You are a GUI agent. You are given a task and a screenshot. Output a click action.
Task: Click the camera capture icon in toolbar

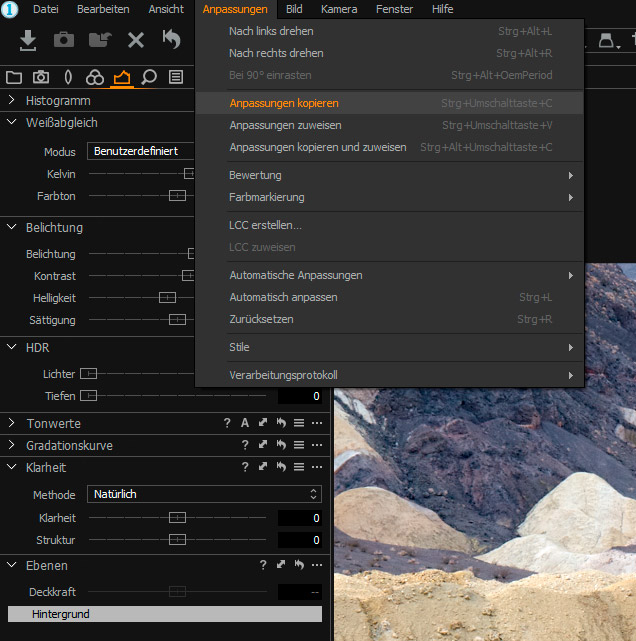pos(64,40)
